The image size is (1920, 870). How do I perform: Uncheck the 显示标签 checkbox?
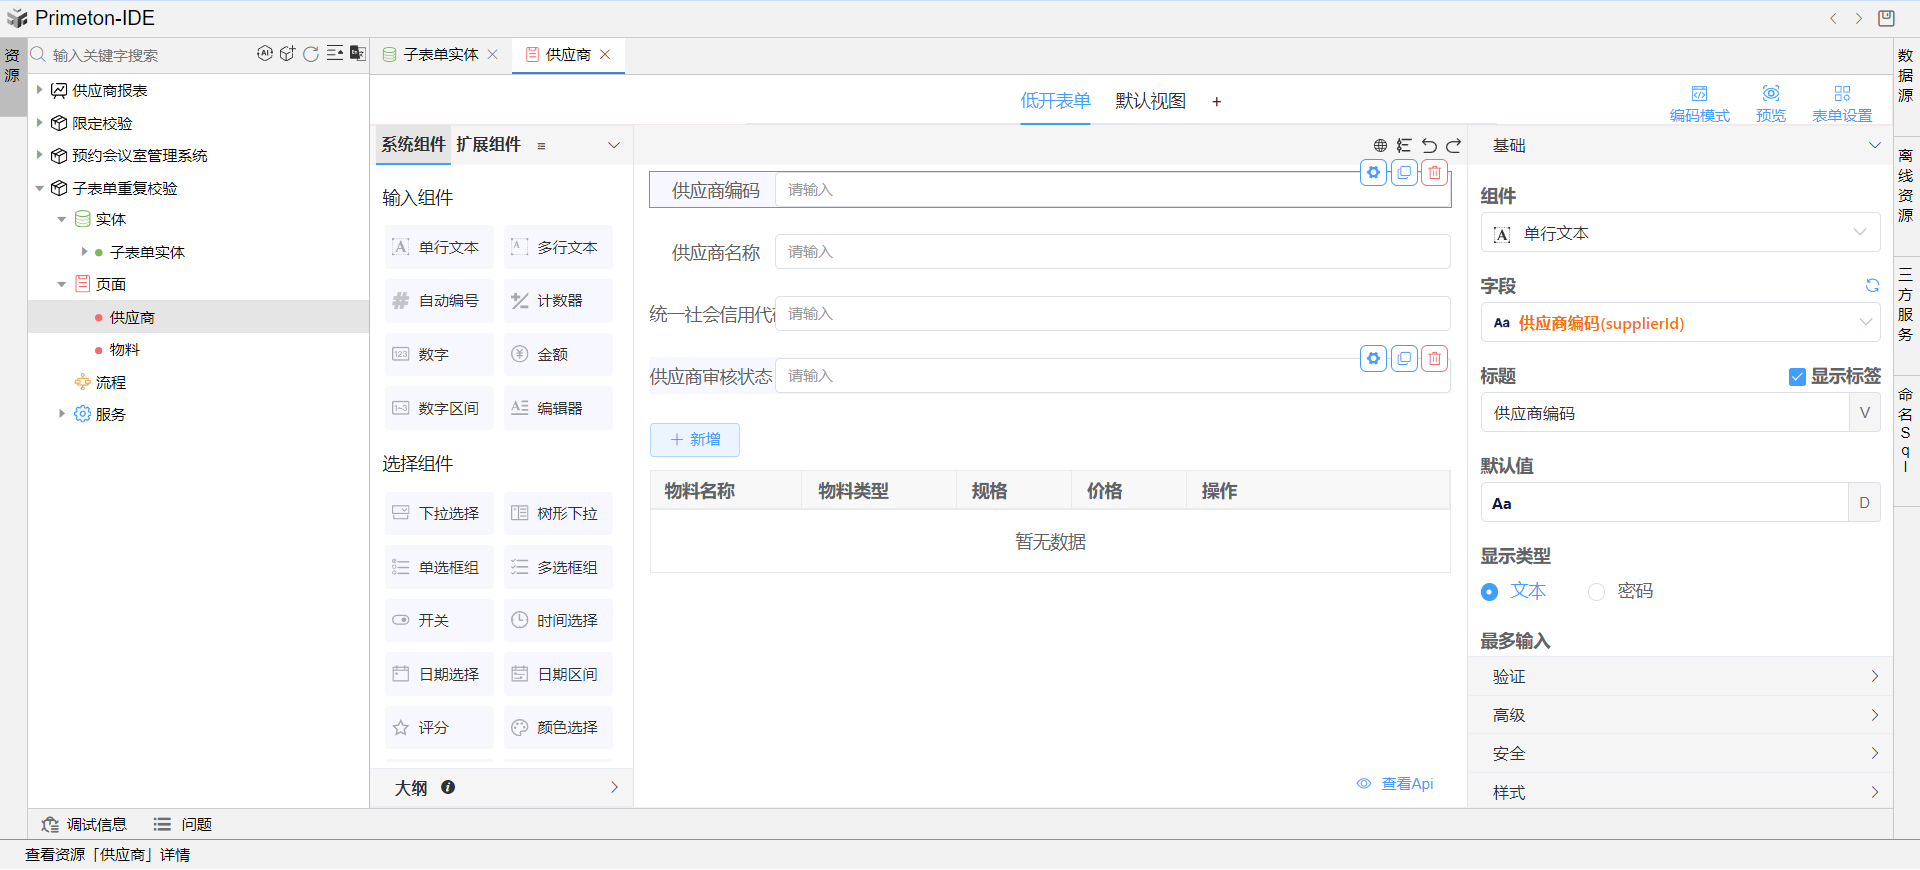[x=1797, y=377]
